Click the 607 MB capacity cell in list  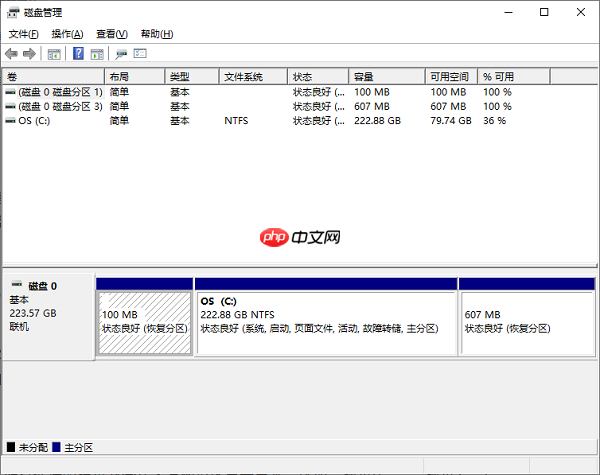[x=372, y=106]
